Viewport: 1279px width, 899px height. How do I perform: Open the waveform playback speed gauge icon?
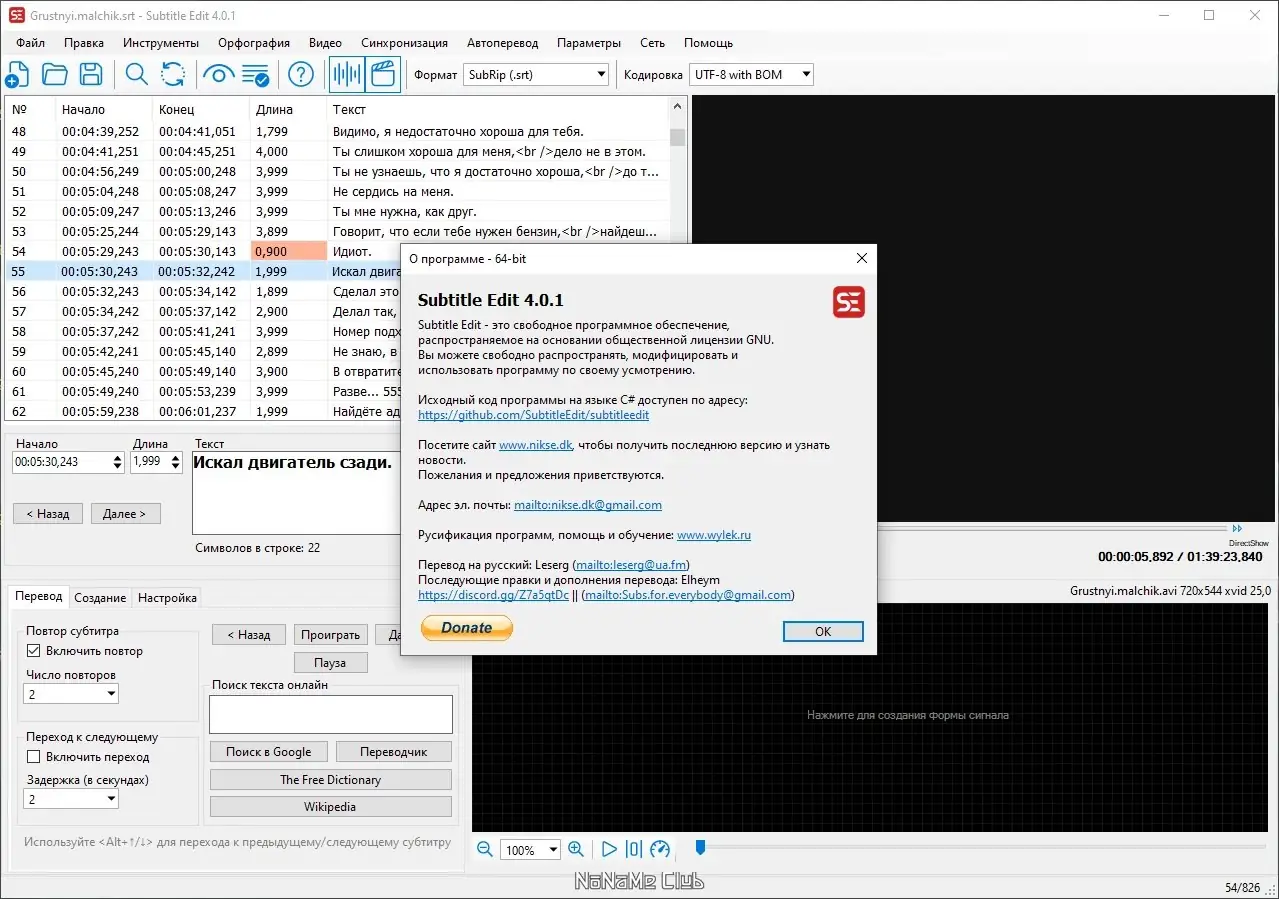pos(659,849)
